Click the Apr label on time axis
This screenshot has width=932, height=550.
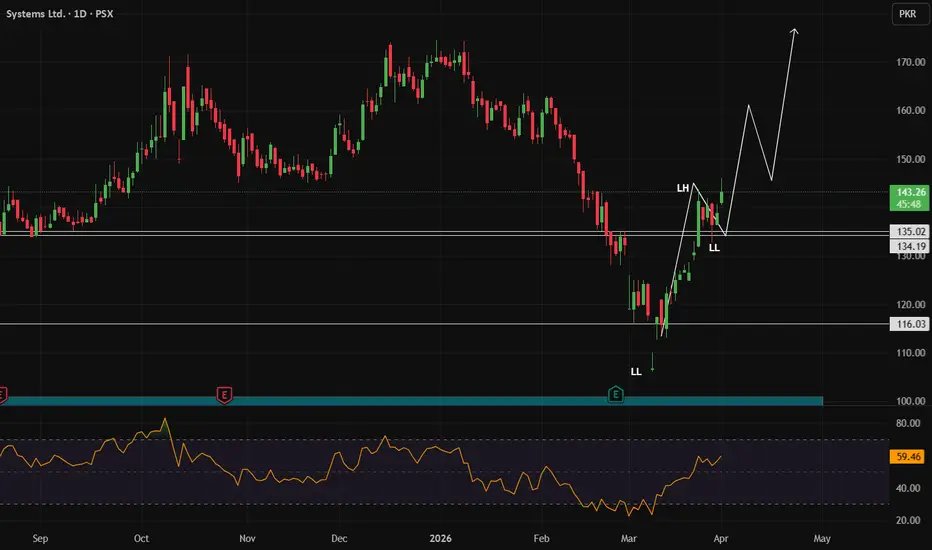(720, 538)
